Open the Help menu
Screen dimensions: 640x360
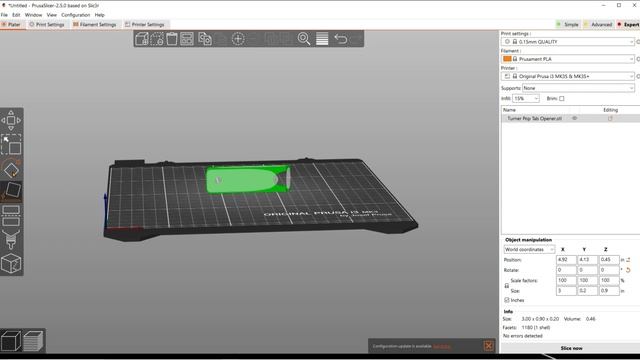100,15
